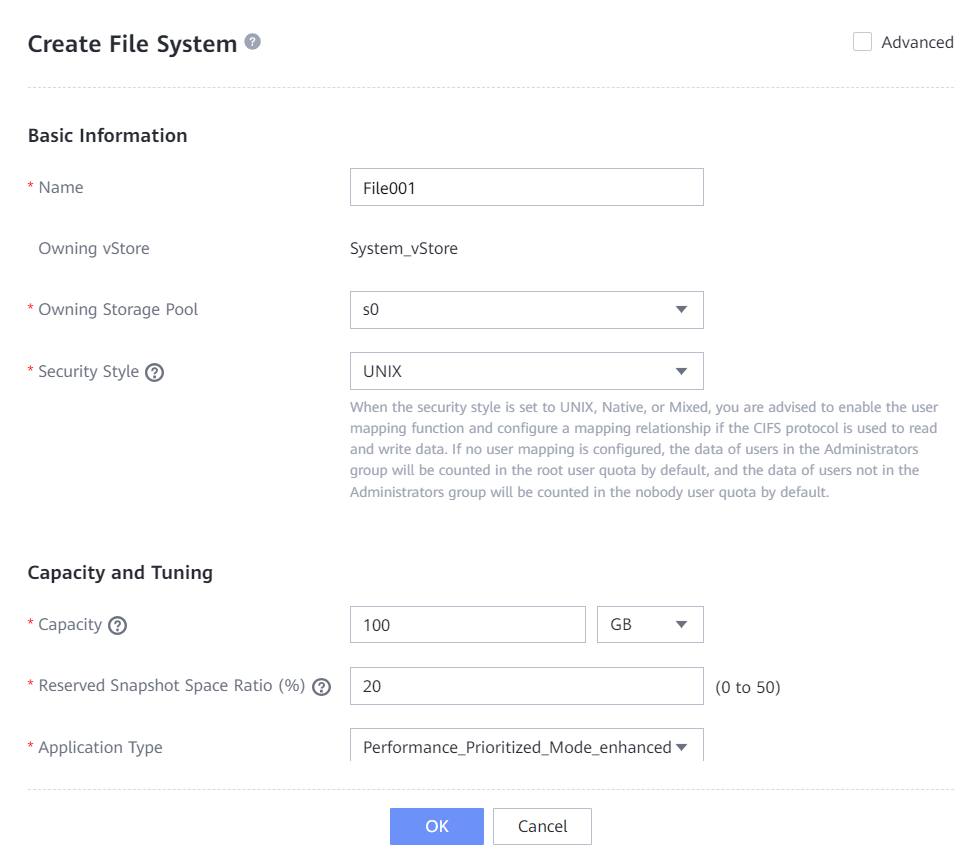Click the Name field containing File001
Viewport: 978px width, 852px height.
526,187
